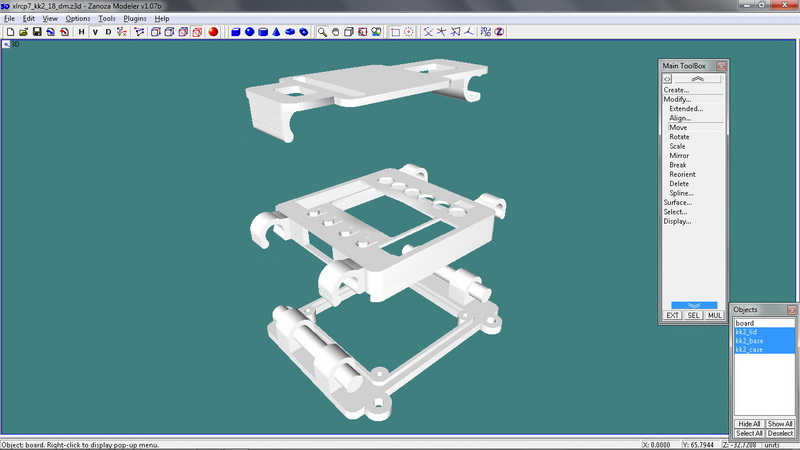Activate the magnifier zoom tool
Viewport: 800px width, 450px height.
tap(322, 32)
